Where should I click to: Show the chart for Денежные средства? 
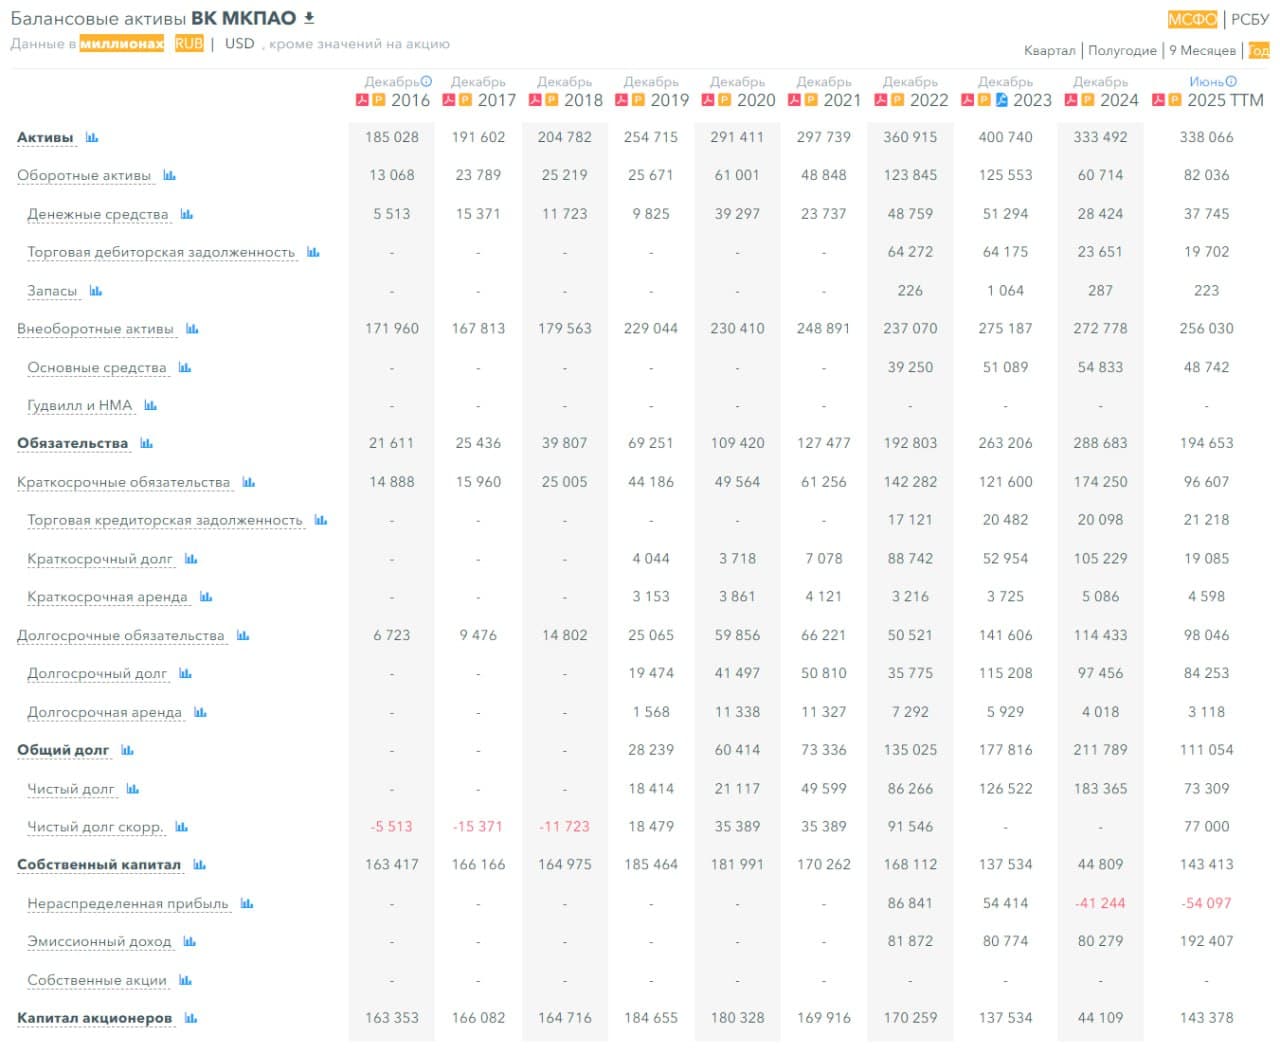pyautogui.click(x=187, y=215)
